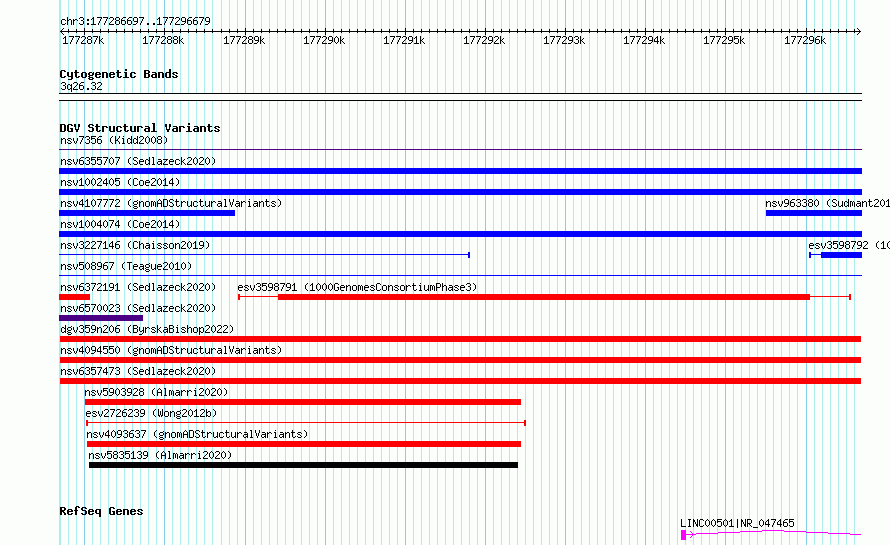Open the esv3598791 (1000GenomesConsortiumPhase3) label

point(357,287)
